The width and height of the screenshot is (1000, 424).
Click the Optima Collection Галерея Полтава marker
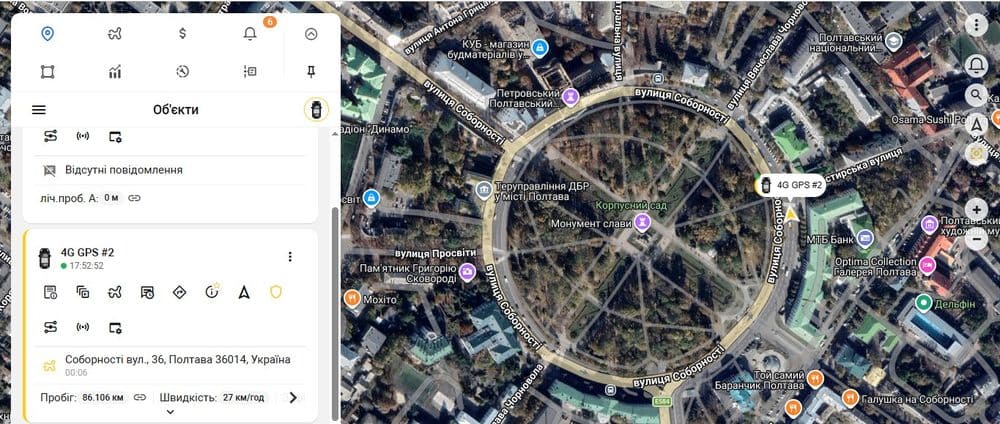click(x=927, y=265)
